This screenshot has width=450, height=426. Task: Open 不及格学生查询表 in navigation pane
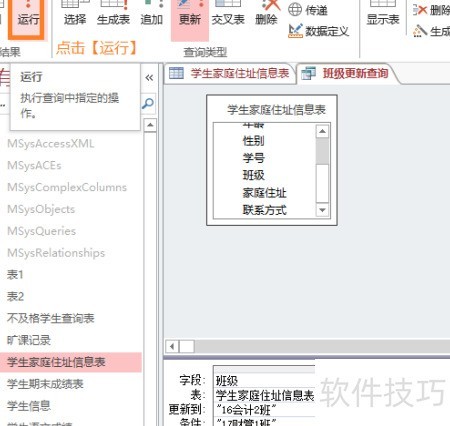click(x=51, y=318)
